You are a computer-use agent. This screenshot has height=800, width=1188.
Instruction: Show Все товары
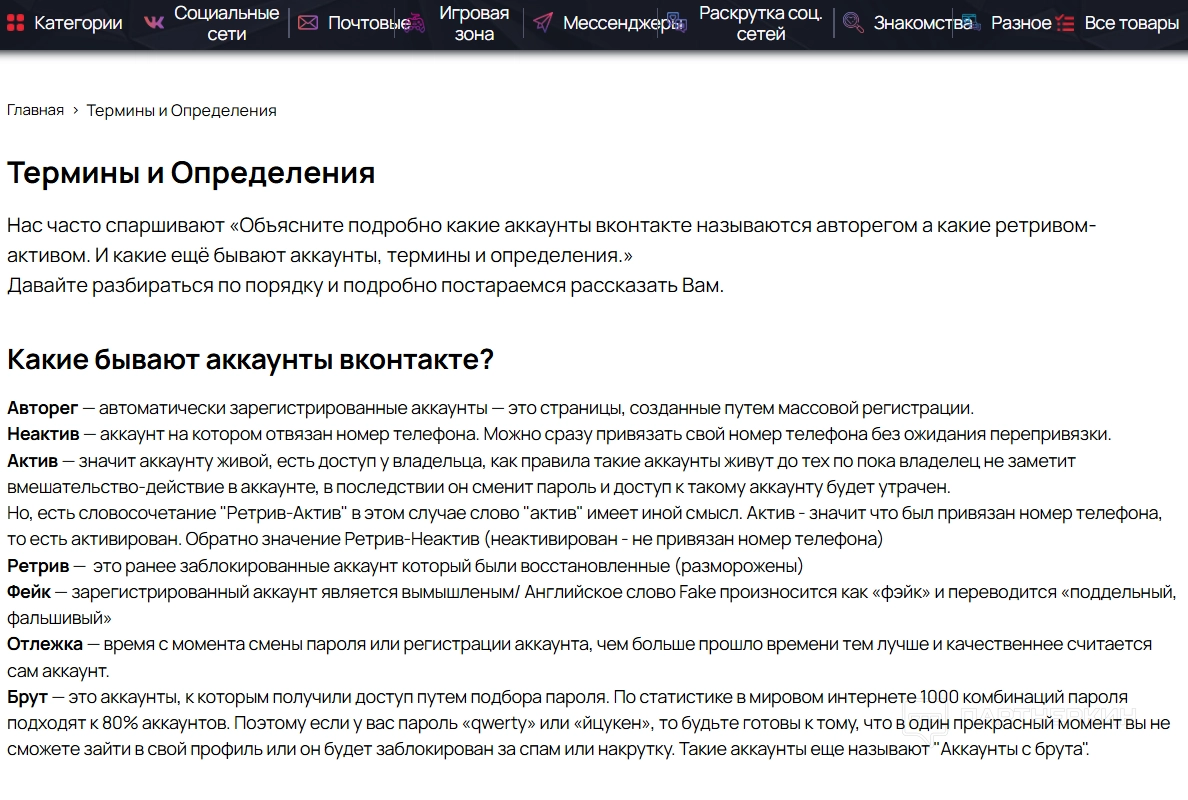[1132, 23]
